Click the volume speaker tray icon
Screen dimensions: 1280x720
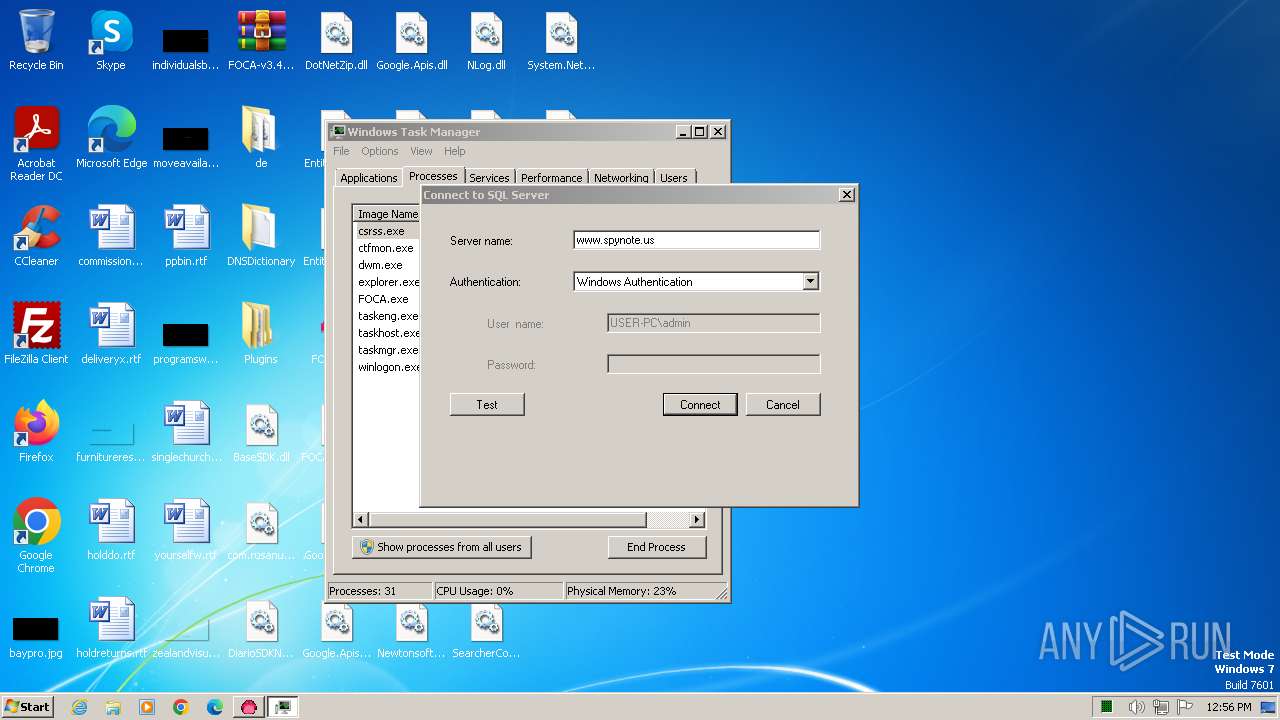(x=1136, y=707)
